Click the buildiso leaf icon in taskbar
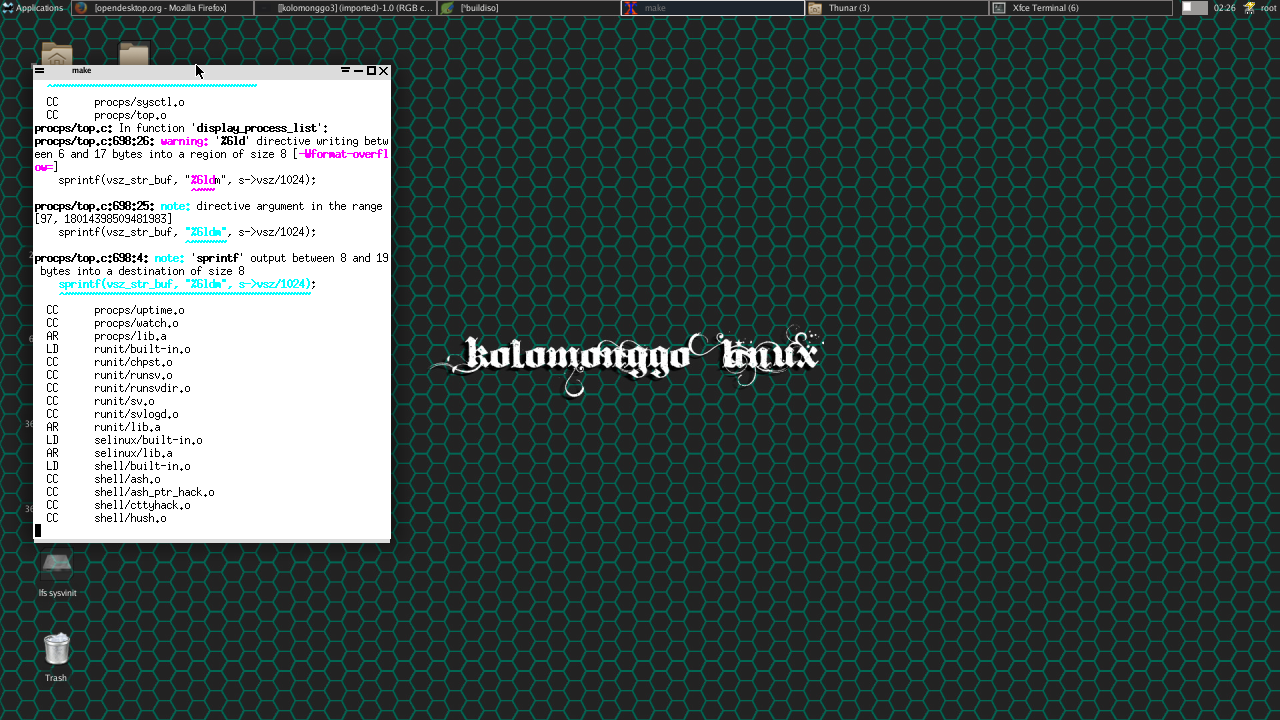The image size is (1280, 720). tap(448, 8)
